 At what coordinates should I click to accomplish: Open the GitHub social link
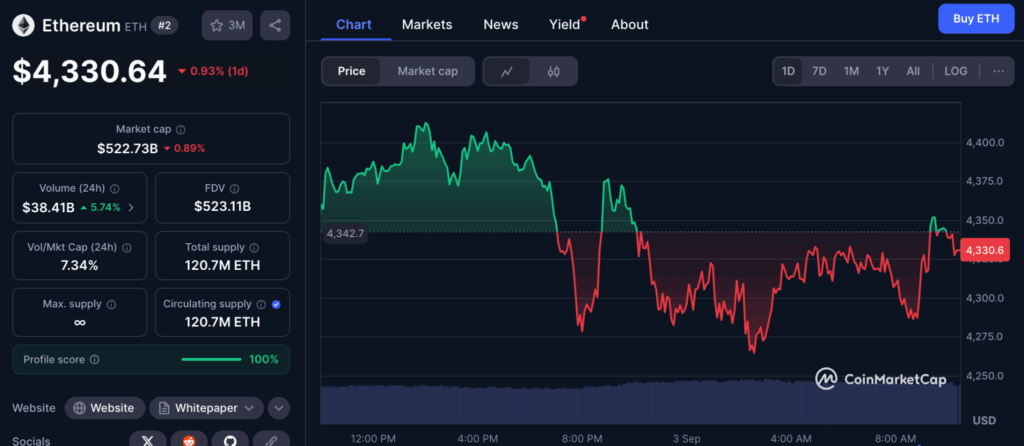[229, 440]
